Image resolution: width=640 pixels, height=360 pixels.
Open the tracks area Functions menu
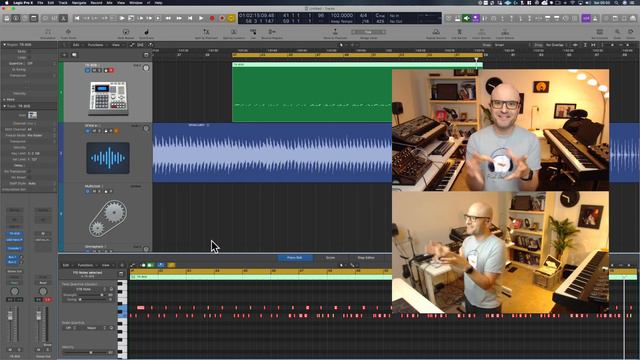(x=96, y=45)
